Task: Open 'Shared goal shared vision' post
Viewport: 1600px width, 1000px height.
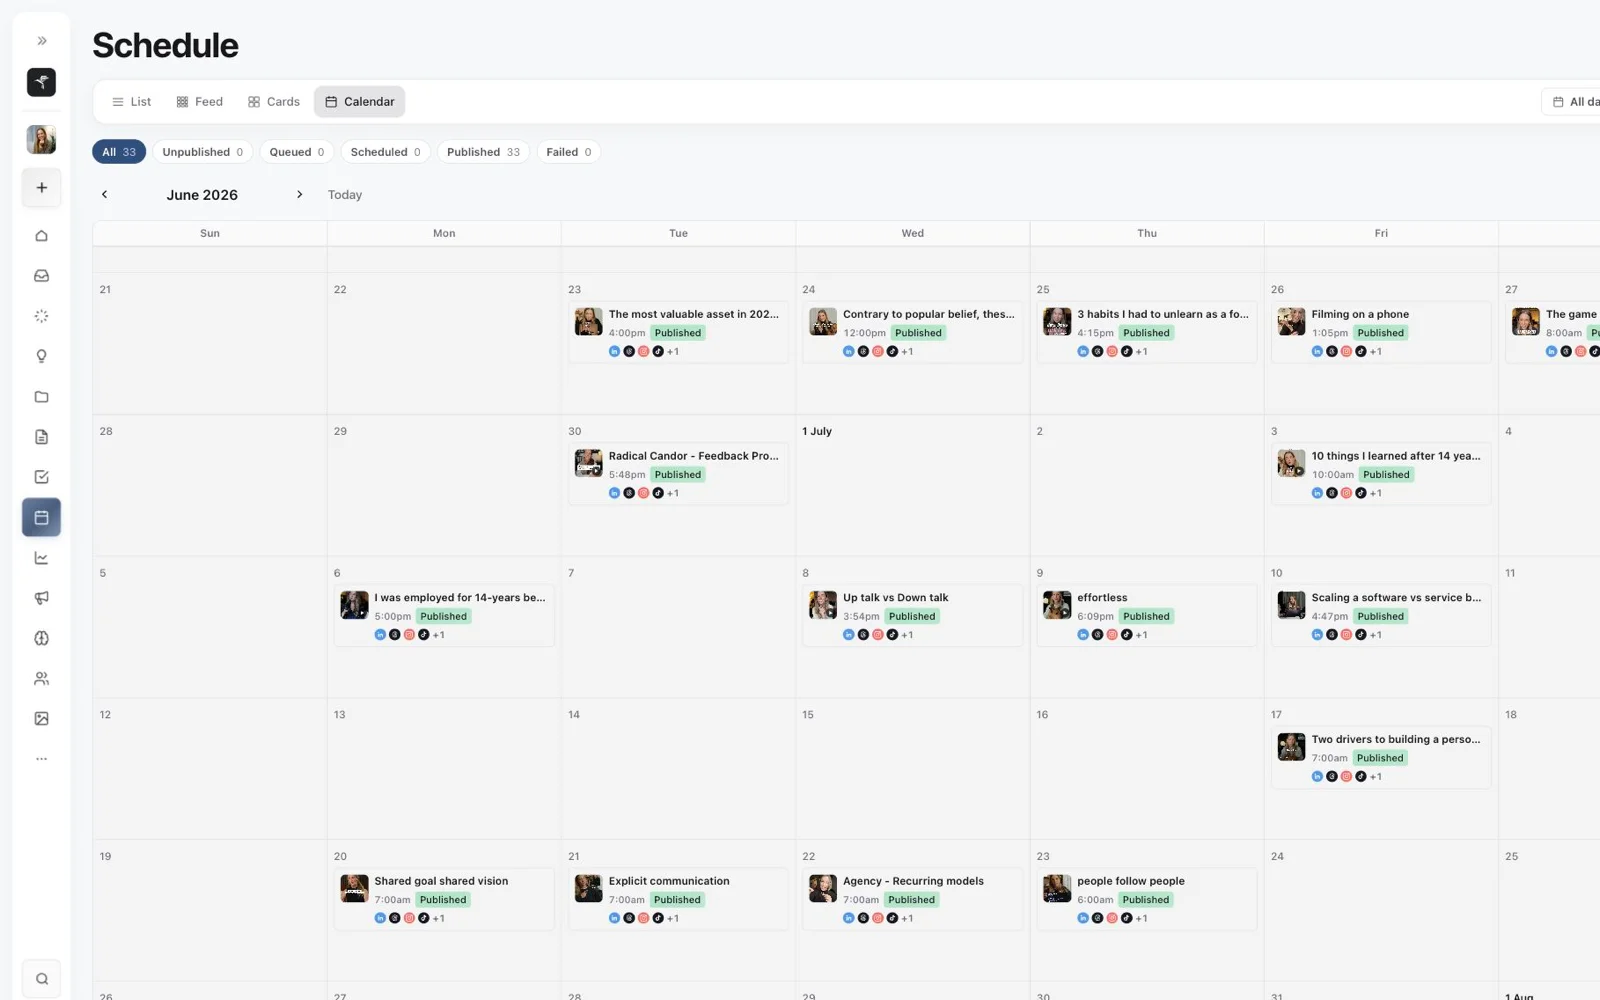Action: click(x=444, y=899)
